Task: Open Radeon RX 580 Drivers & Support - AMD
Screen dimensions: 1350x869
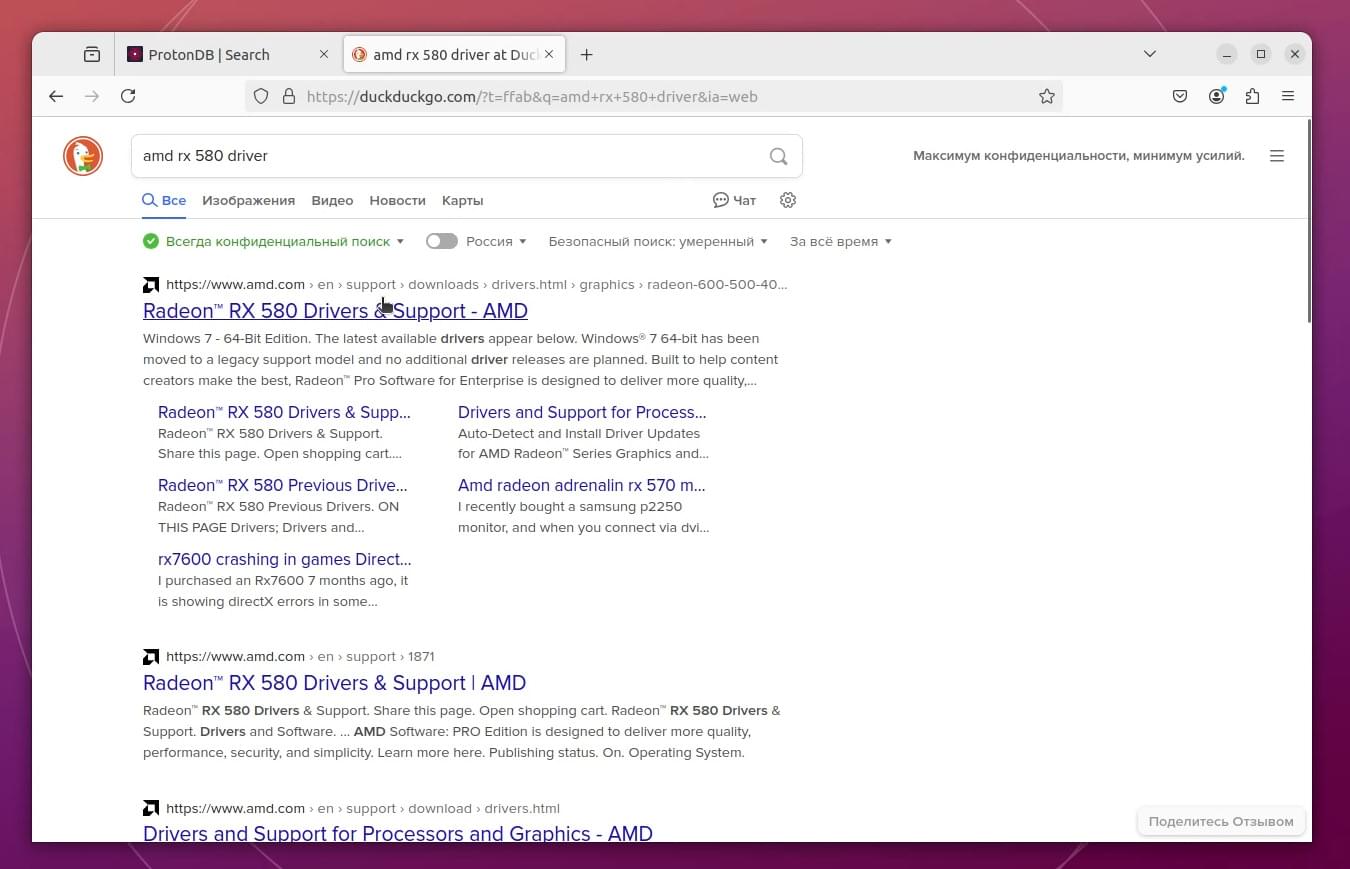Action: (335, 311)
